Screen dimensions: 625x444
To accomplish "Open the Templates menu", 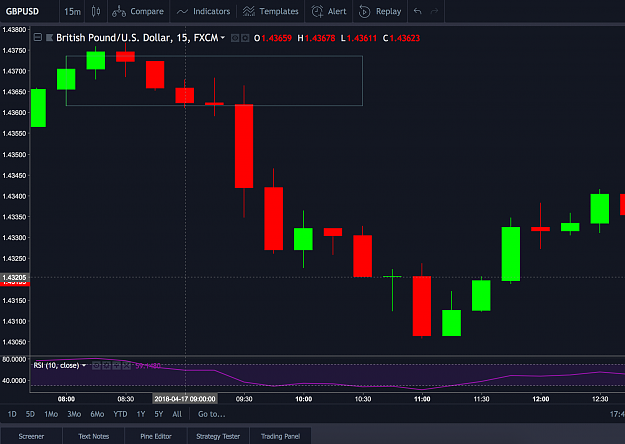I will coord(271,12).
